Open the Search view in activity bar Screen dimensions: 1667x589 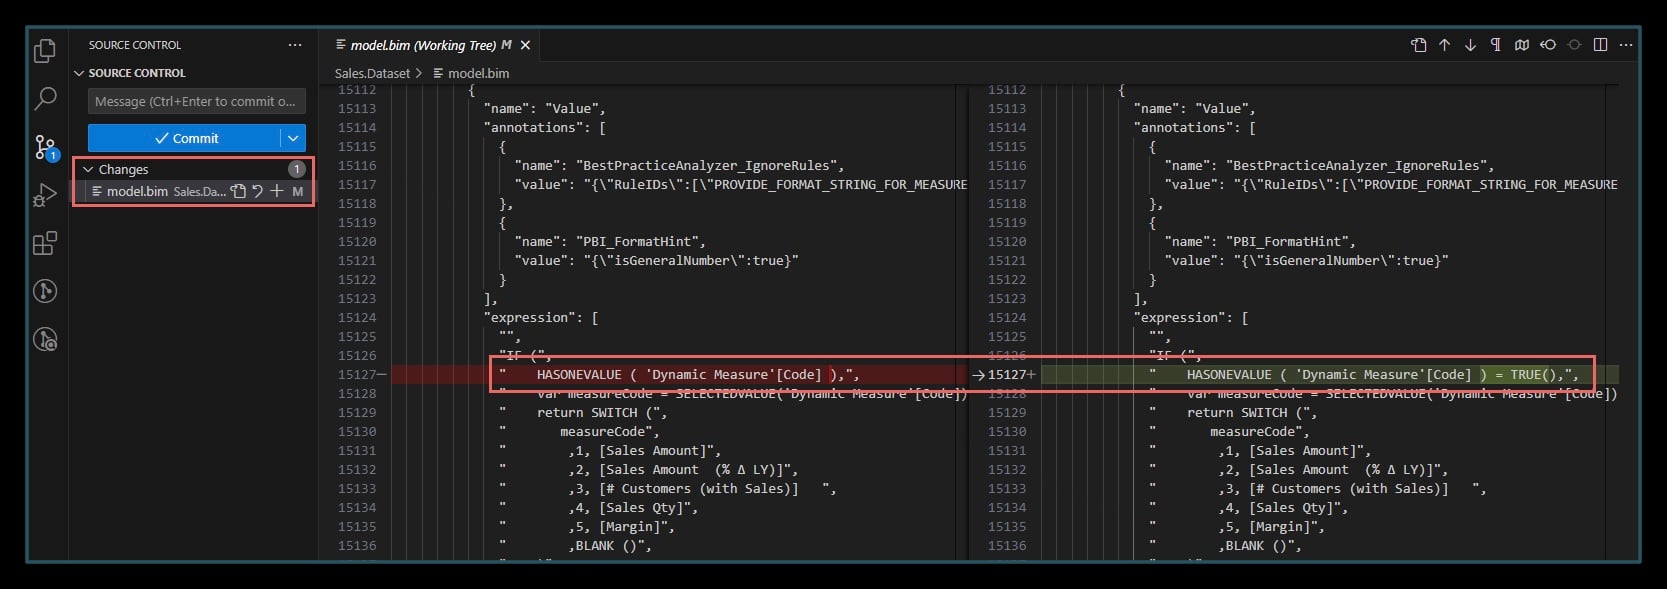[45, 98]
